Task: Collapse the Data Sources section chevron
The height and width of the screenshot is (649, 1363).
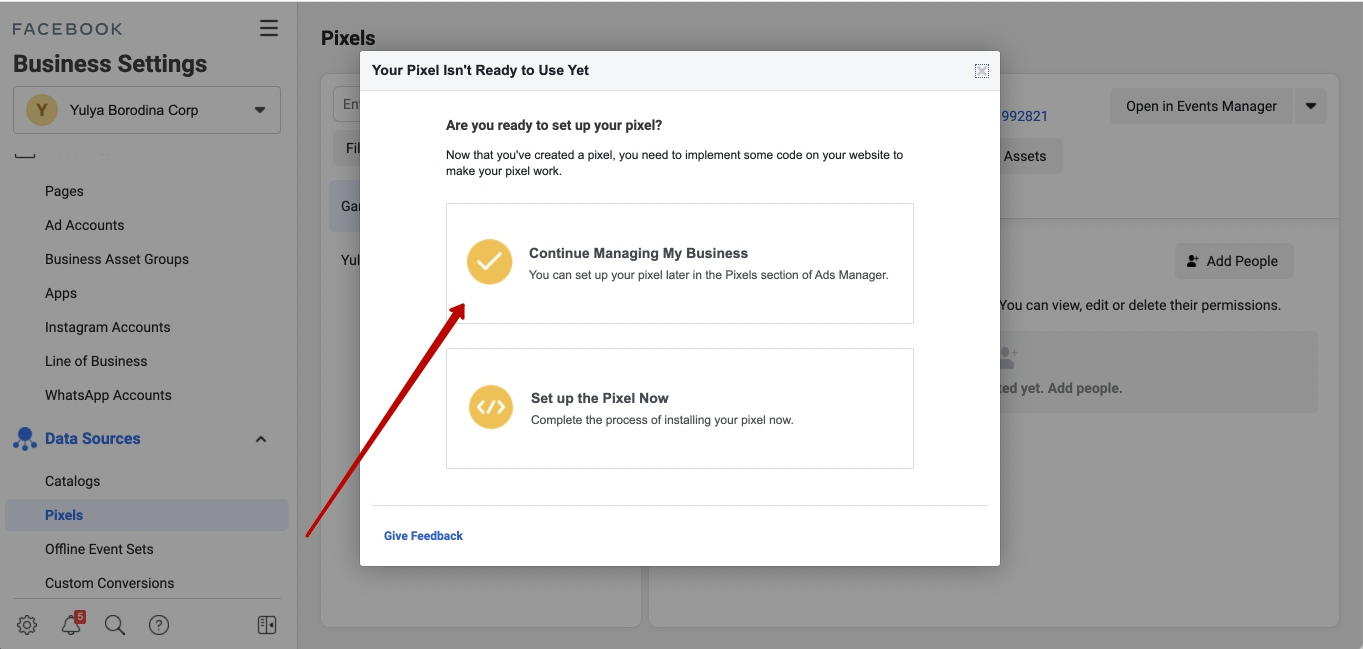Action: [261, 439]
